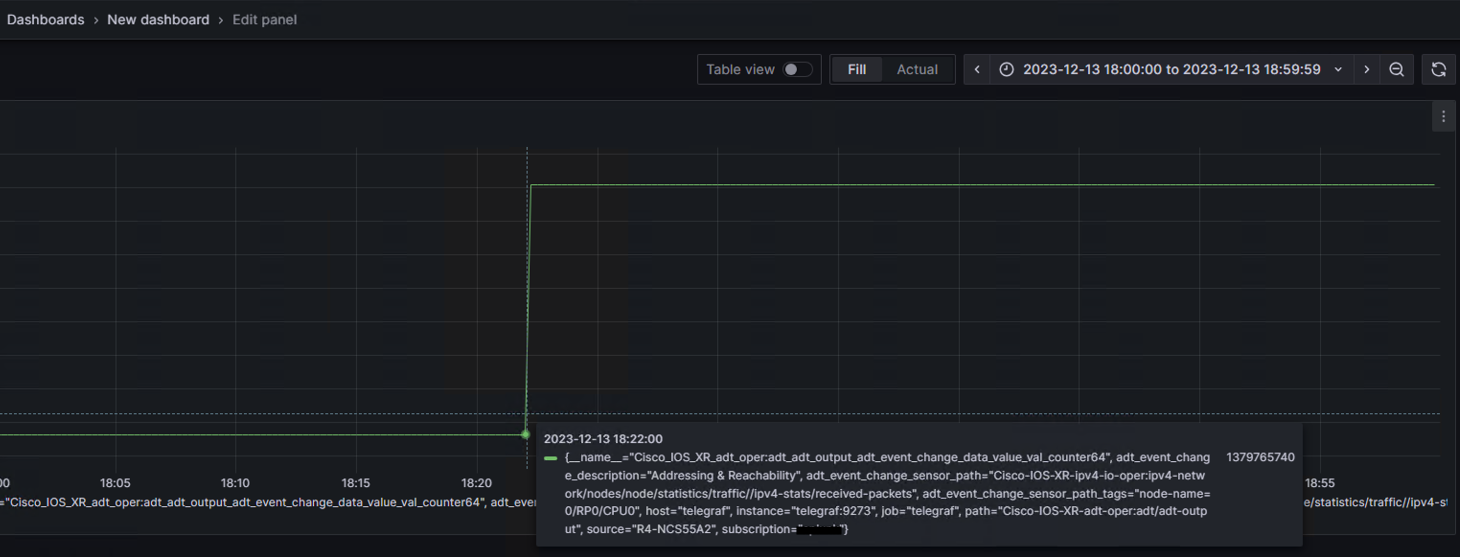Expand the time range chevron

(1338, 69)
